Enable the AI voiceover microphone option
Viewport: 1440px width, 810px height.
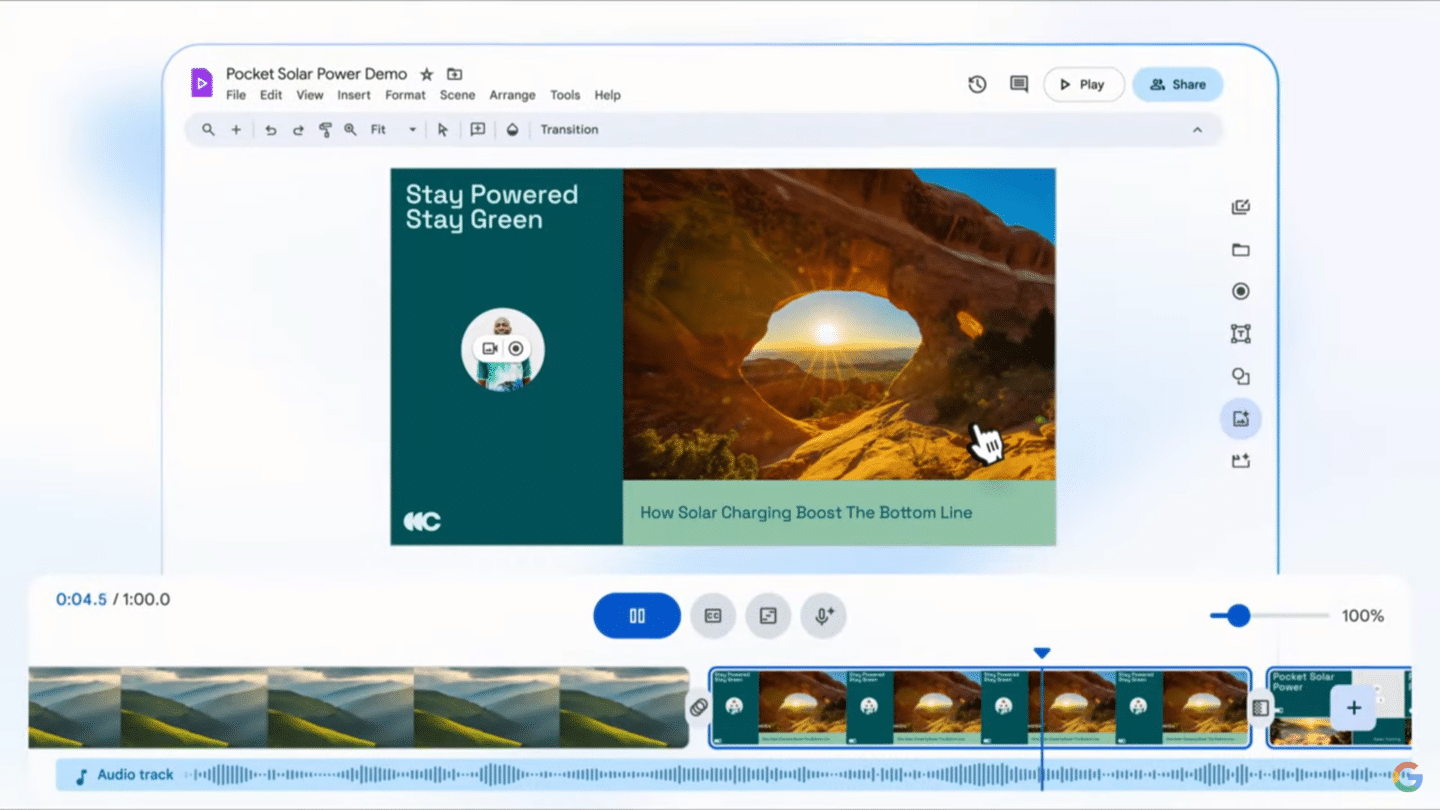tap(823, 615)
